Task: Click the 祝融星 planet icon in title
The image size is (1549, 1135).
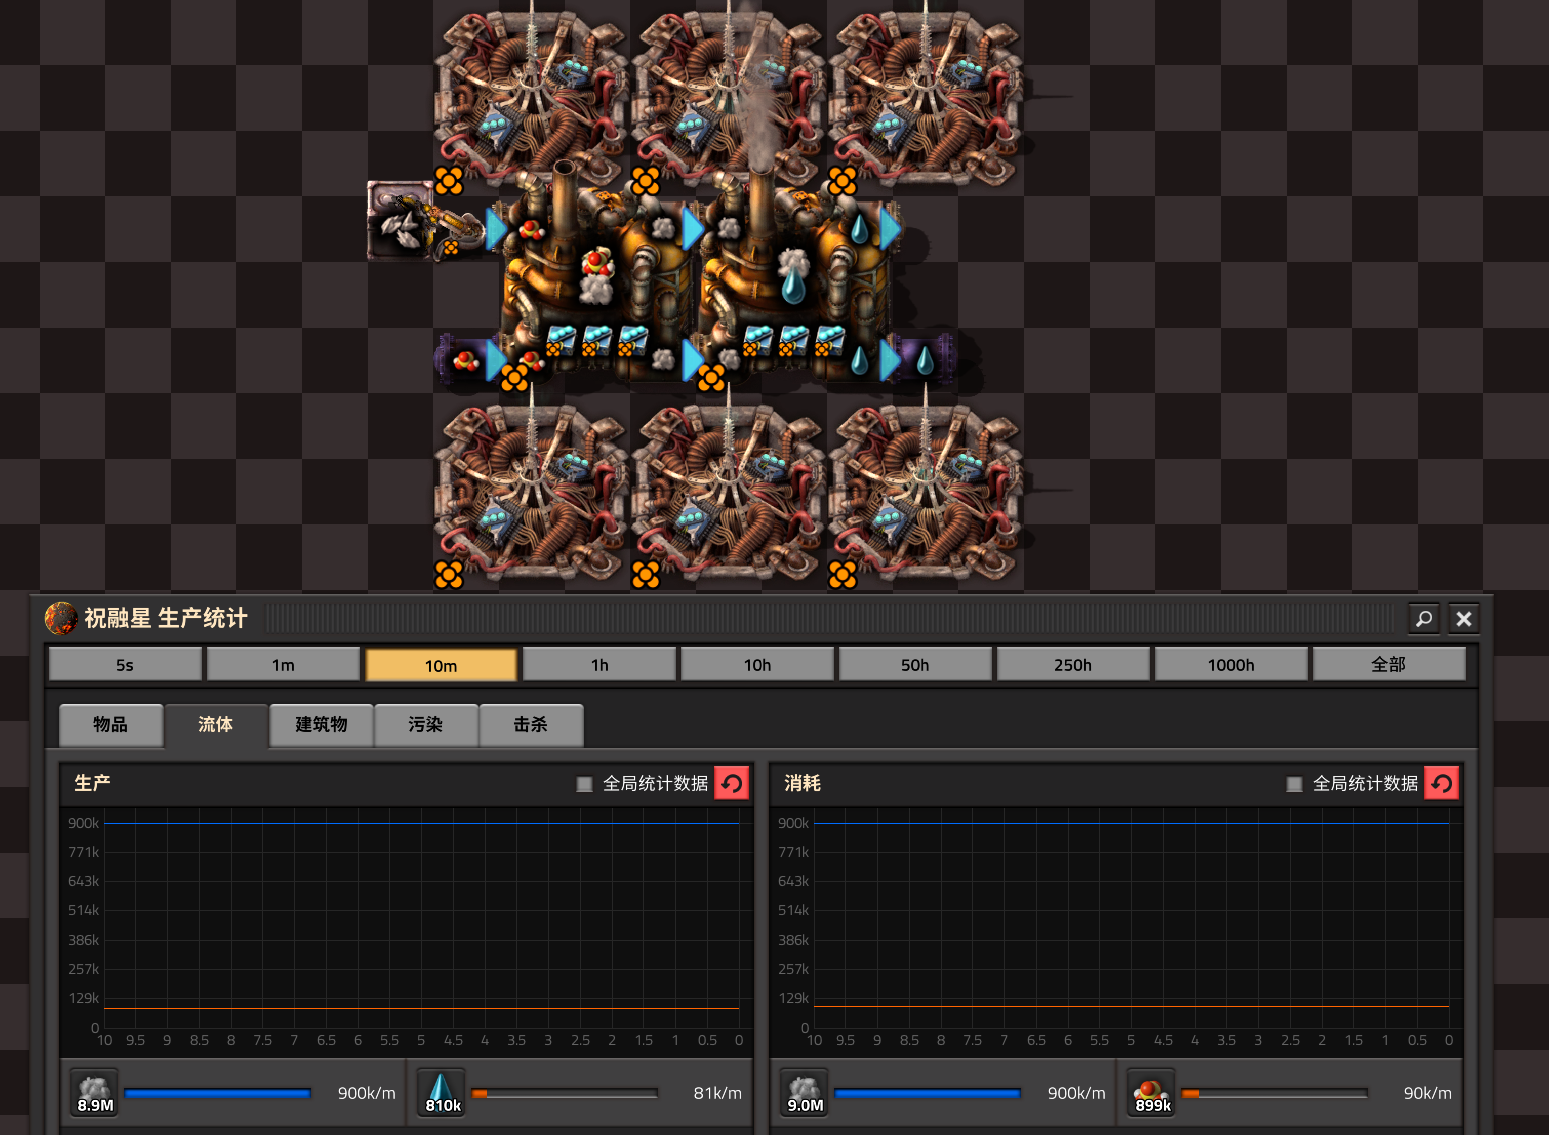Action: [x=61, y=618]
